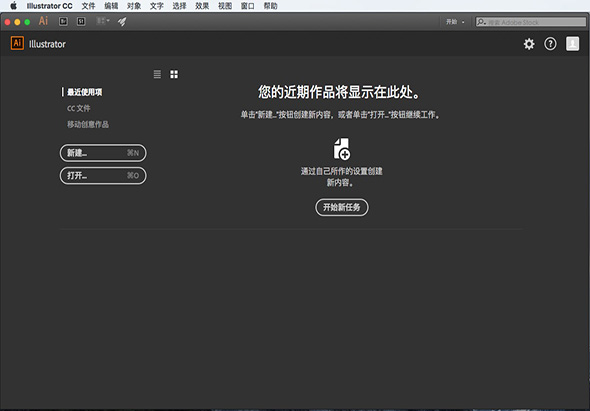Open the 文件 menu
This screenshot has height=411, width=590.
point(88,6)
